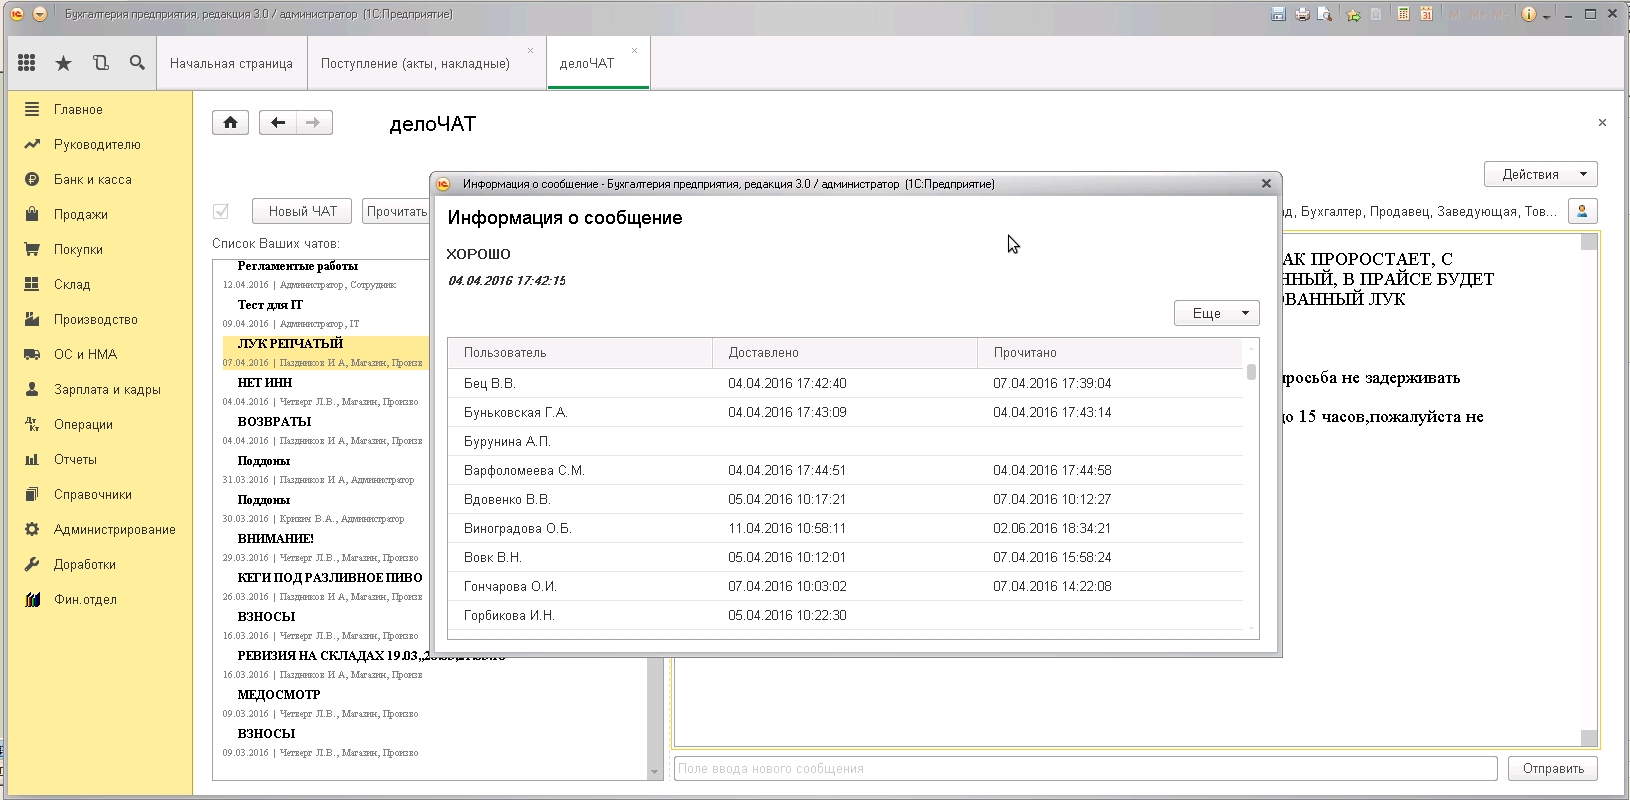Open the 1C main menu round arrow
This screenshot has width=1630, height=800.
pos(40,14)
